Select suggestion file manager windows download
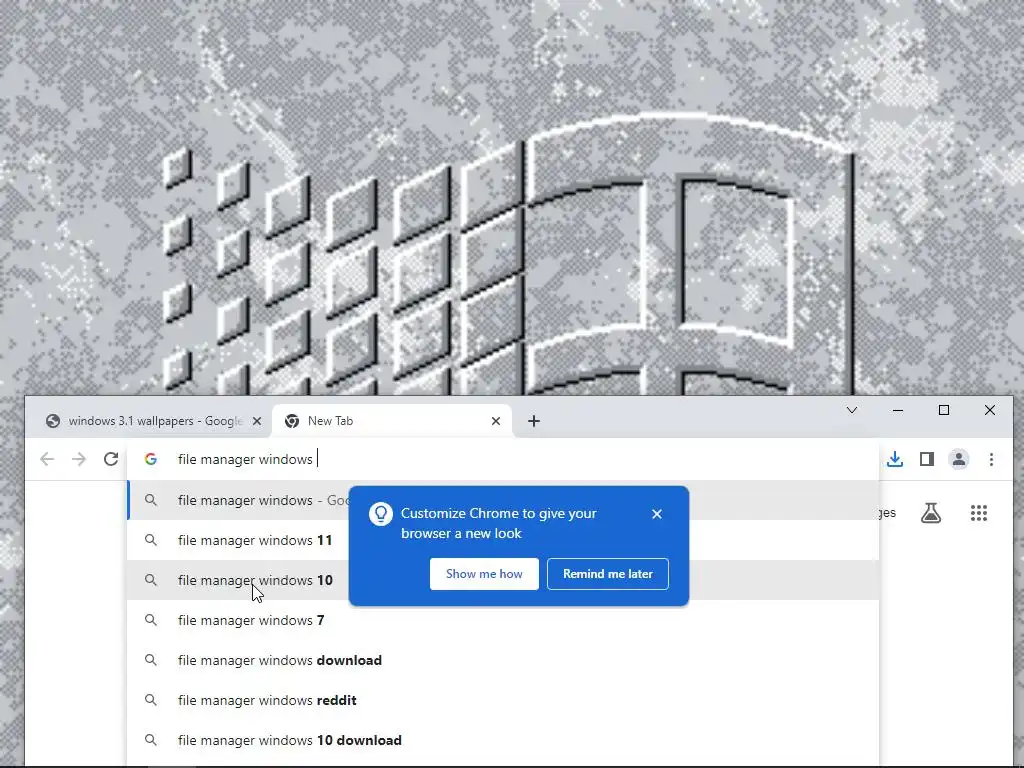Screen dimensions: 1024x768 point(503,660)
